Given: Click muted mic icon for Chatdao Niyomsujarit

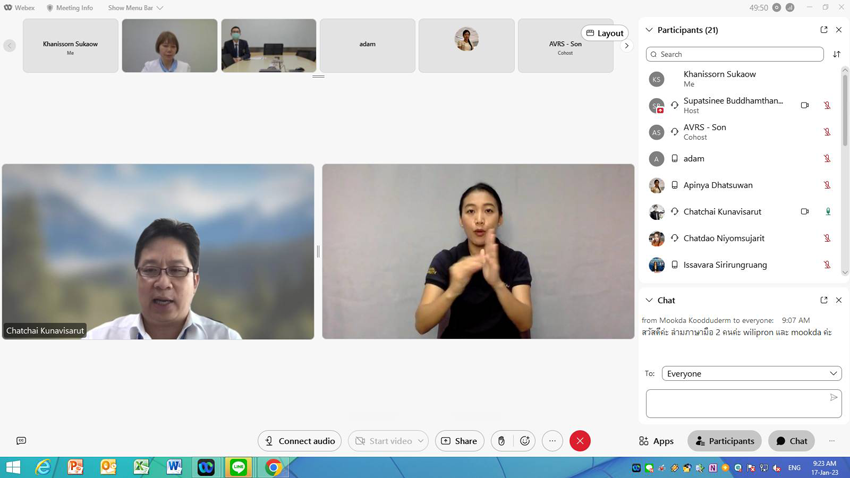Looking at the screenshot, I should [827, 238].
